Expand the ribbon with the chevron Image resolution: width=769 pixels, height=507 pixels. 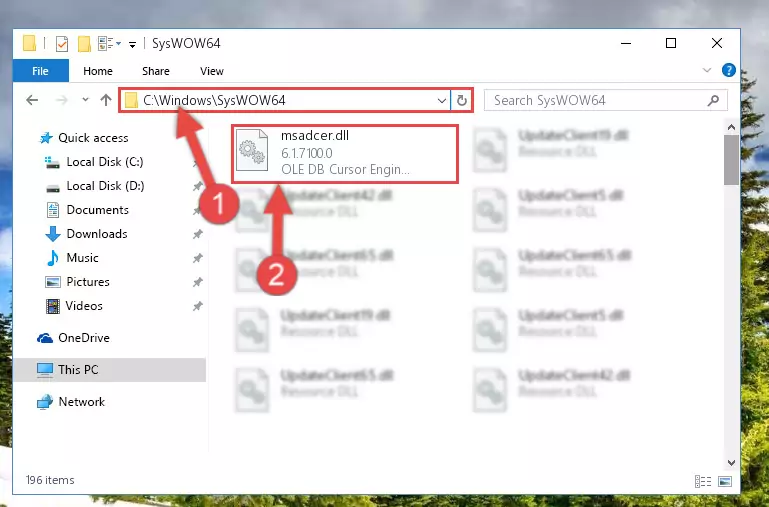(x=707, y=71)
